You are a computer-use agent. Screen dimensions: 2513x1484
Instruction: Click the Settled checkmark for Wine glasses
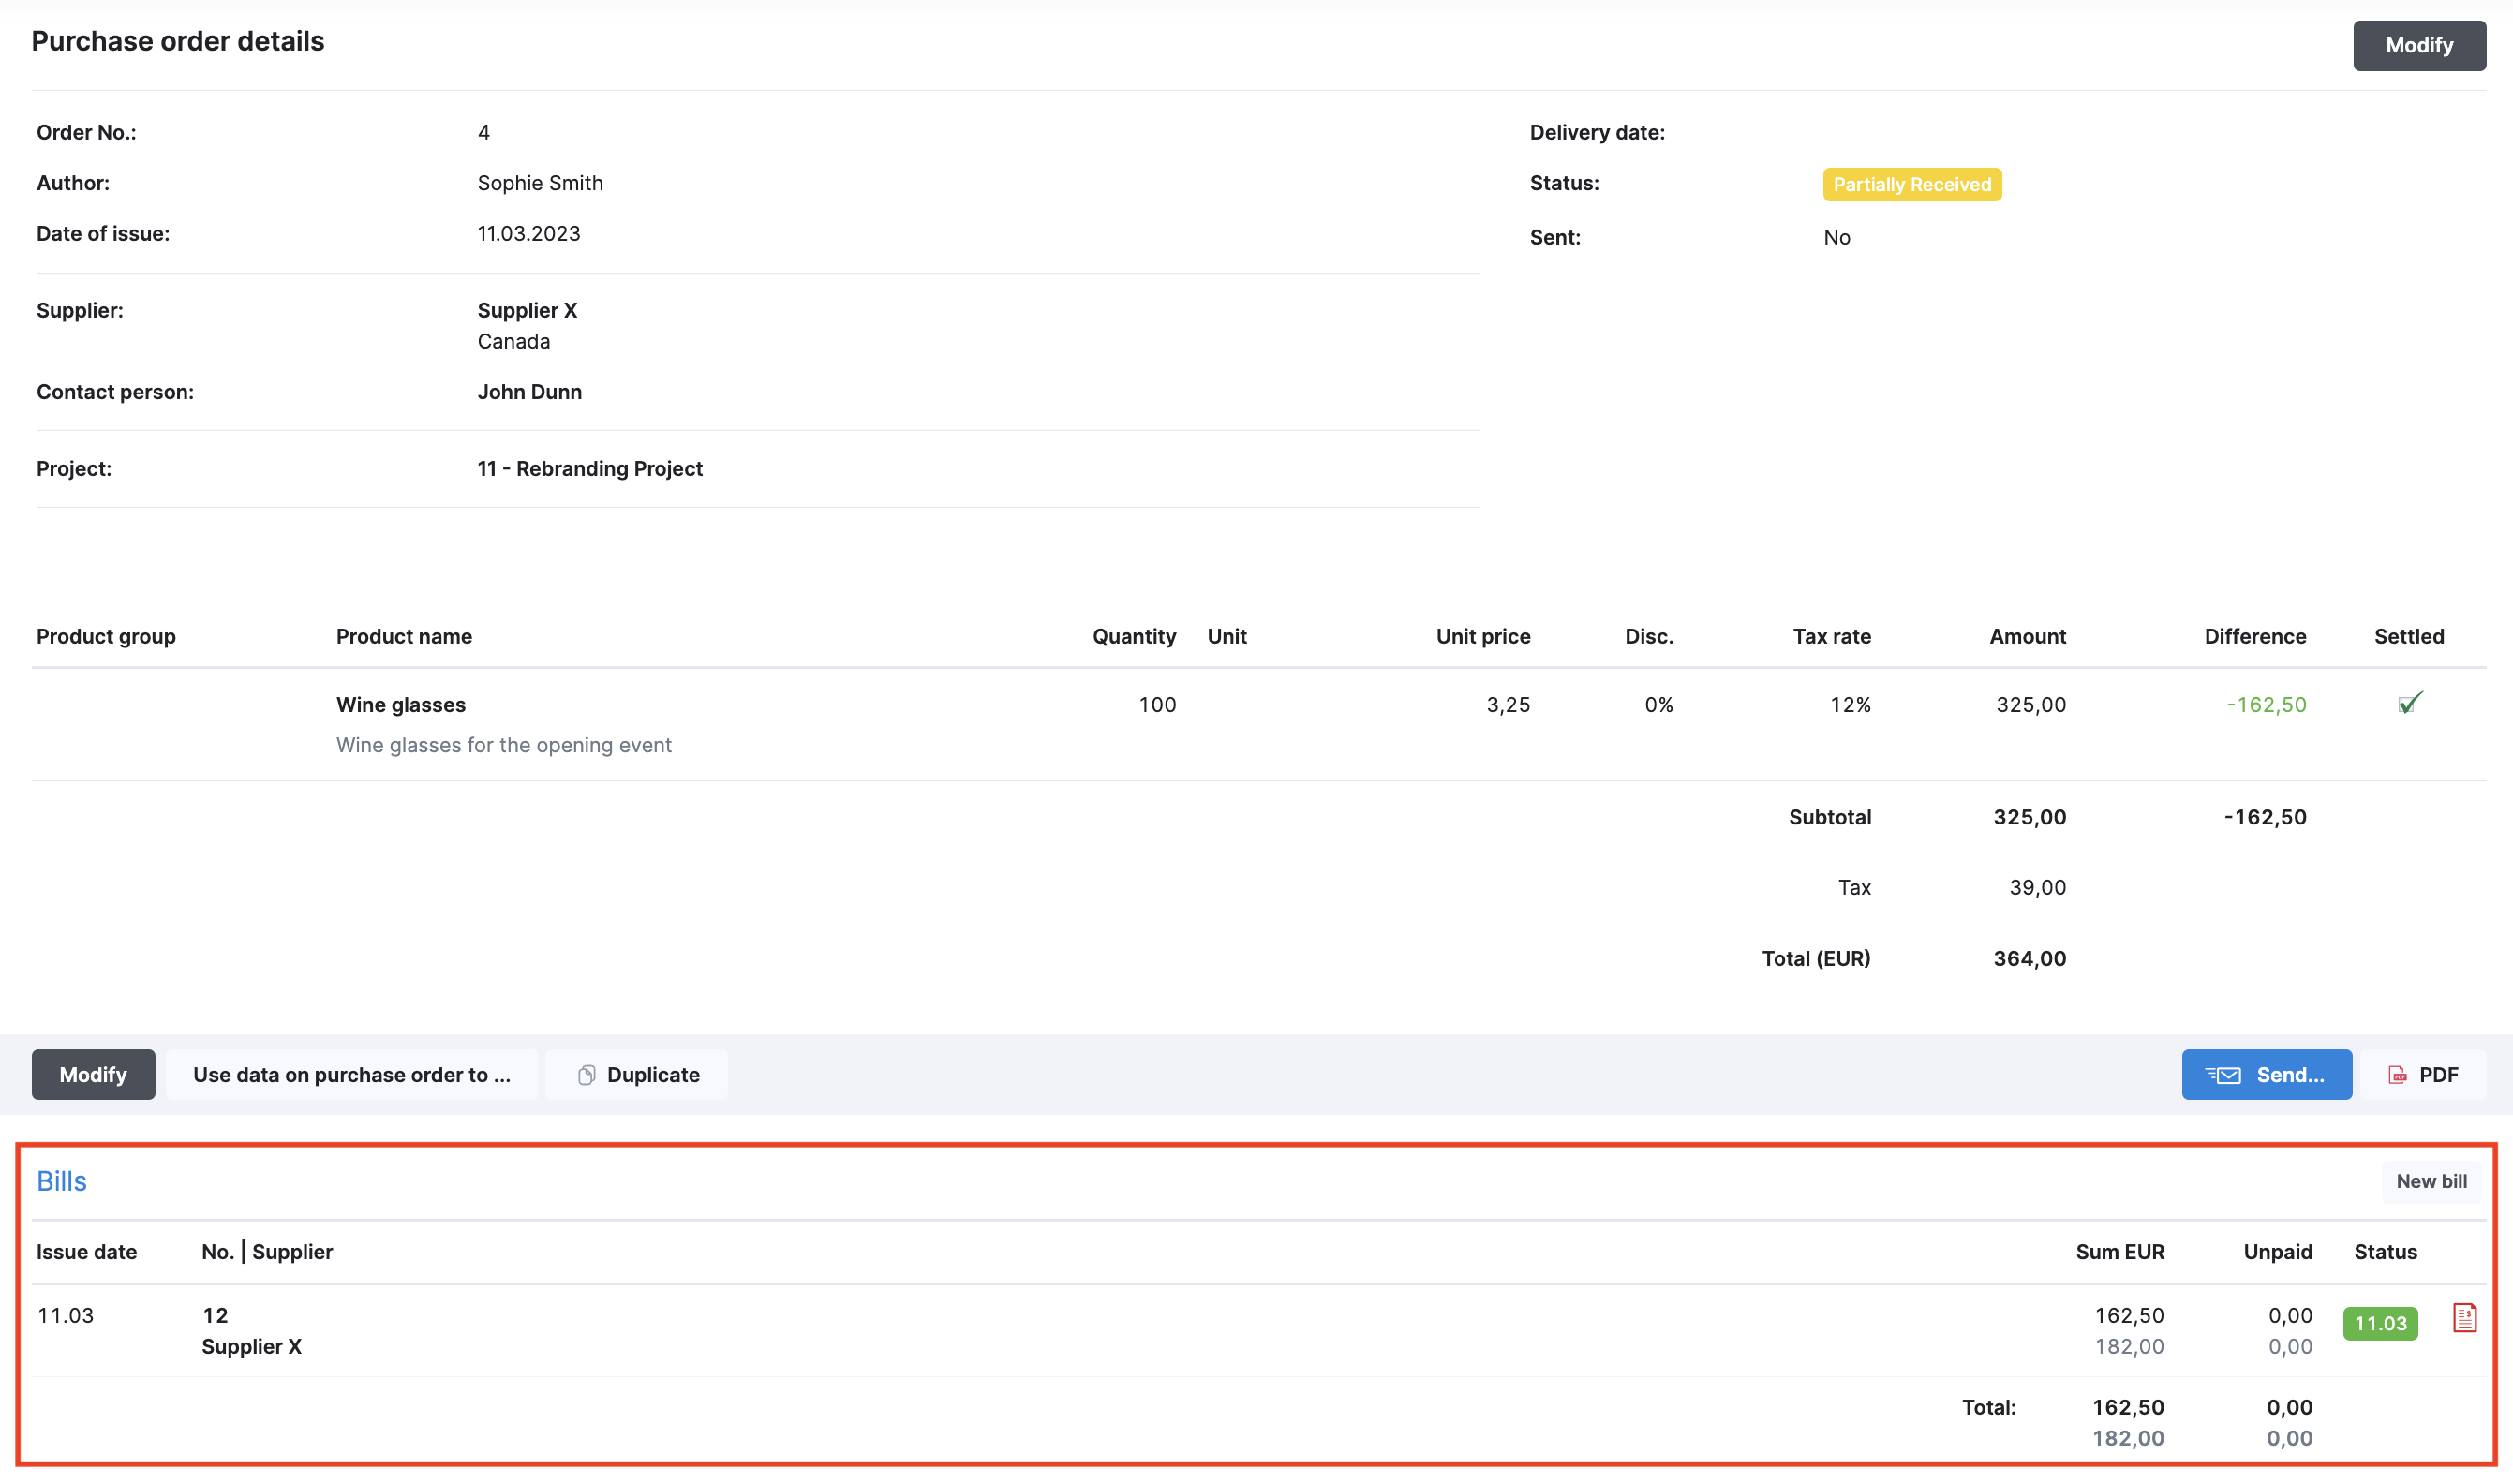pyautogui.click(x=2410, y=703)
